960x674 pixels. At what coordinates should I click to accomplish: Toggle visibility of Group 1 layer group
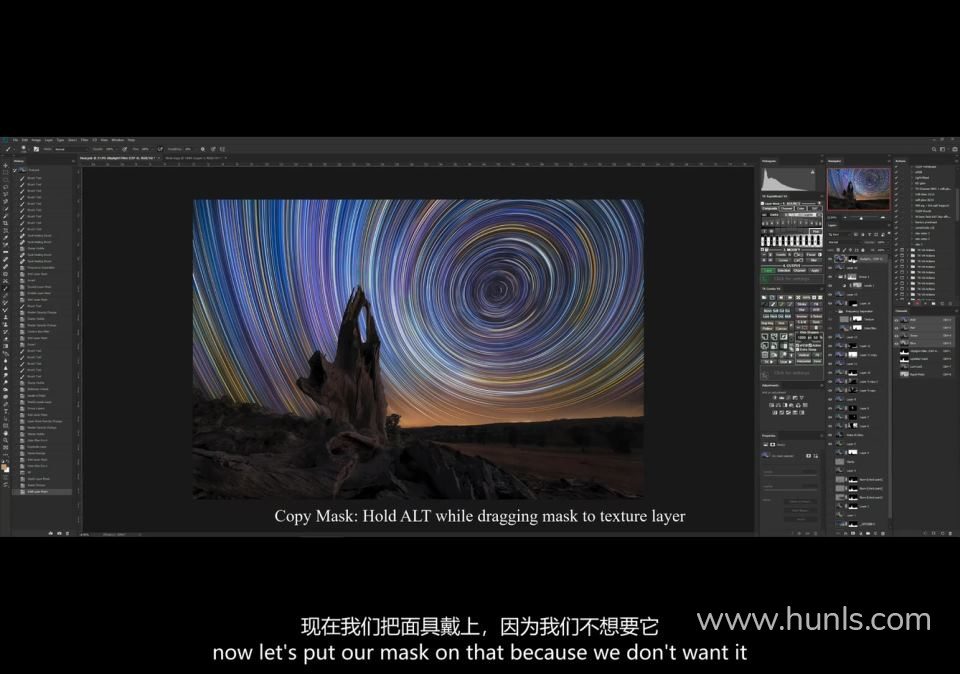pos(830,277)
